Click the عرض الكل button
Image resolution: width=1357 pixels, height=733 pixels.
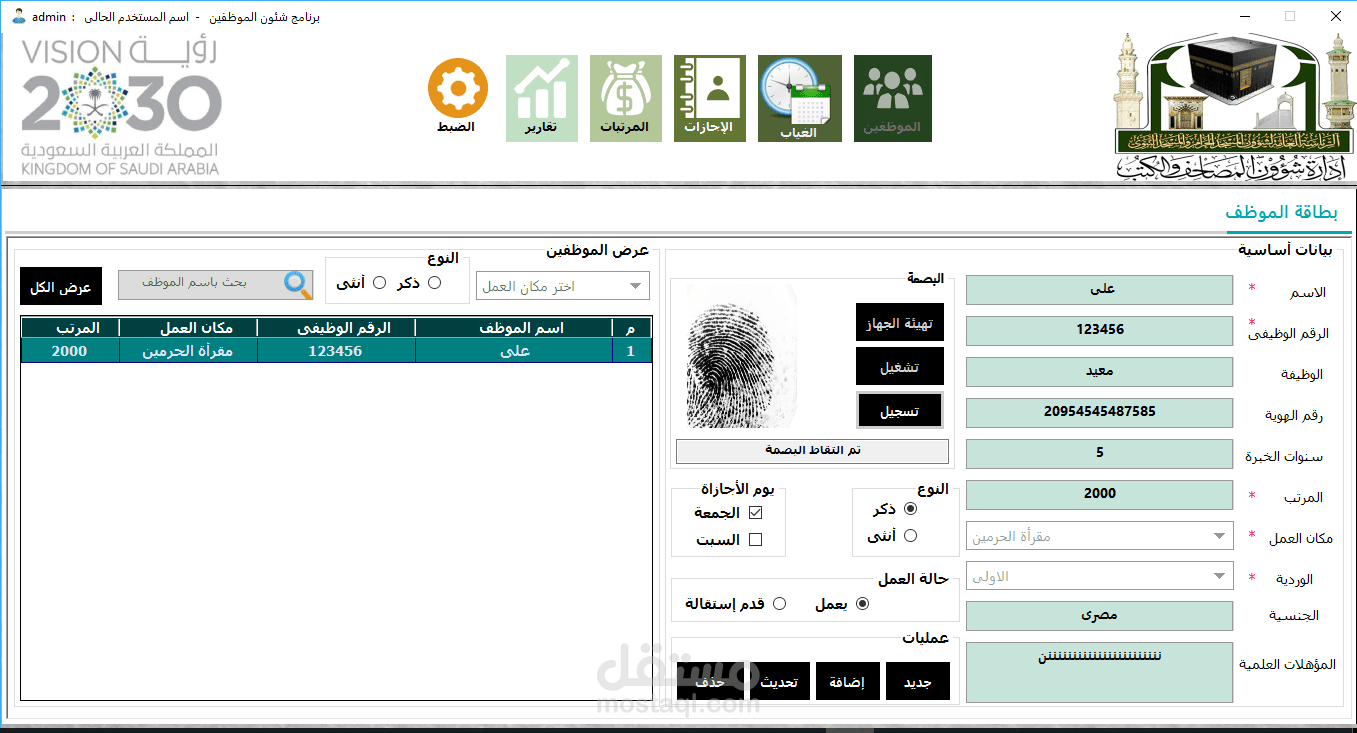click(x=61, y=285)
